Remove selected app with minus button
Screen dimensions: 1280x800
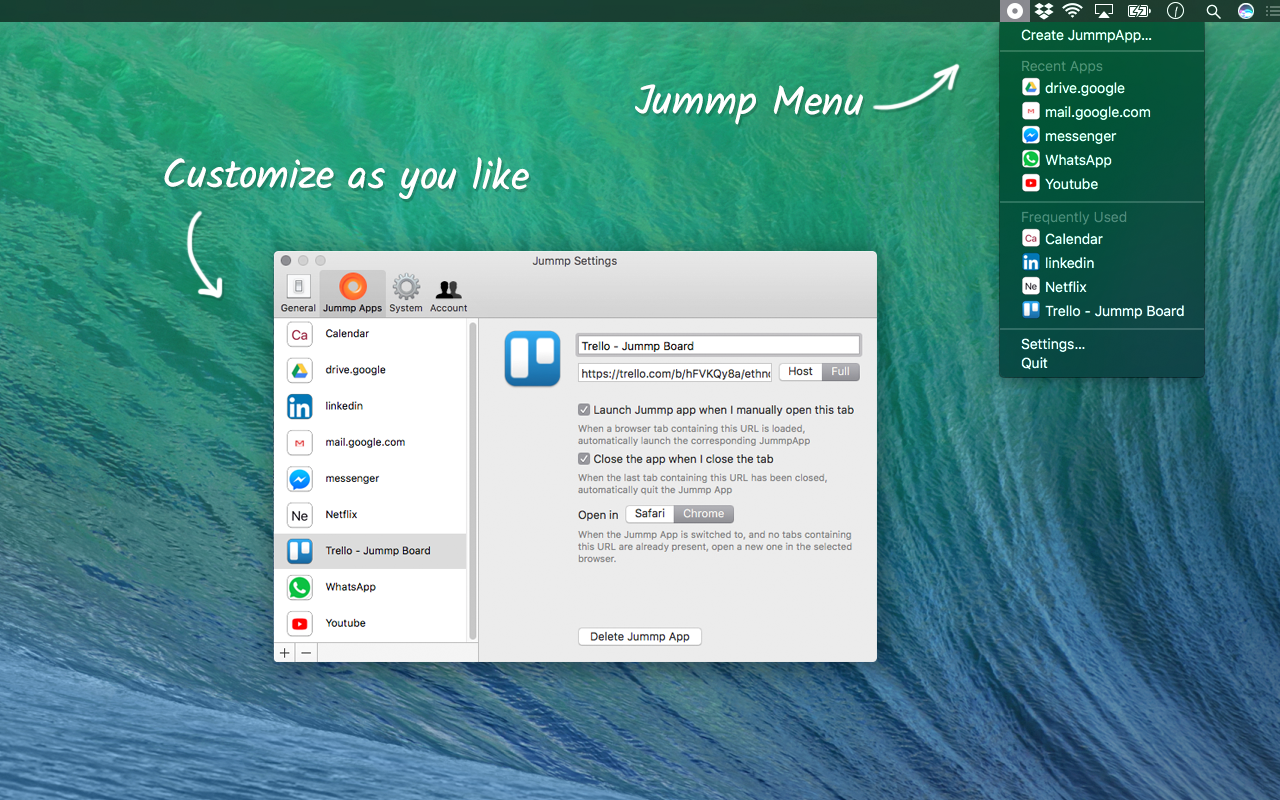pyautogui.click(x=306, y=653)
